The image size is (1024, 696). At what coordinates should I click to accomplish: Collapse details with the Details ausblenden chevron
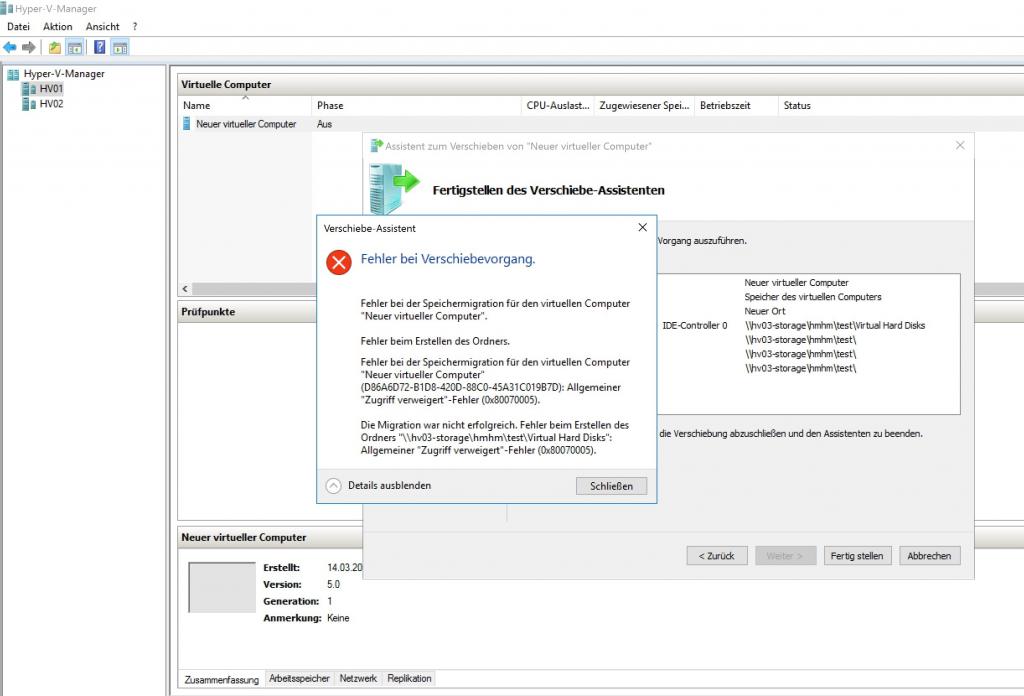(x=334, y=486)
